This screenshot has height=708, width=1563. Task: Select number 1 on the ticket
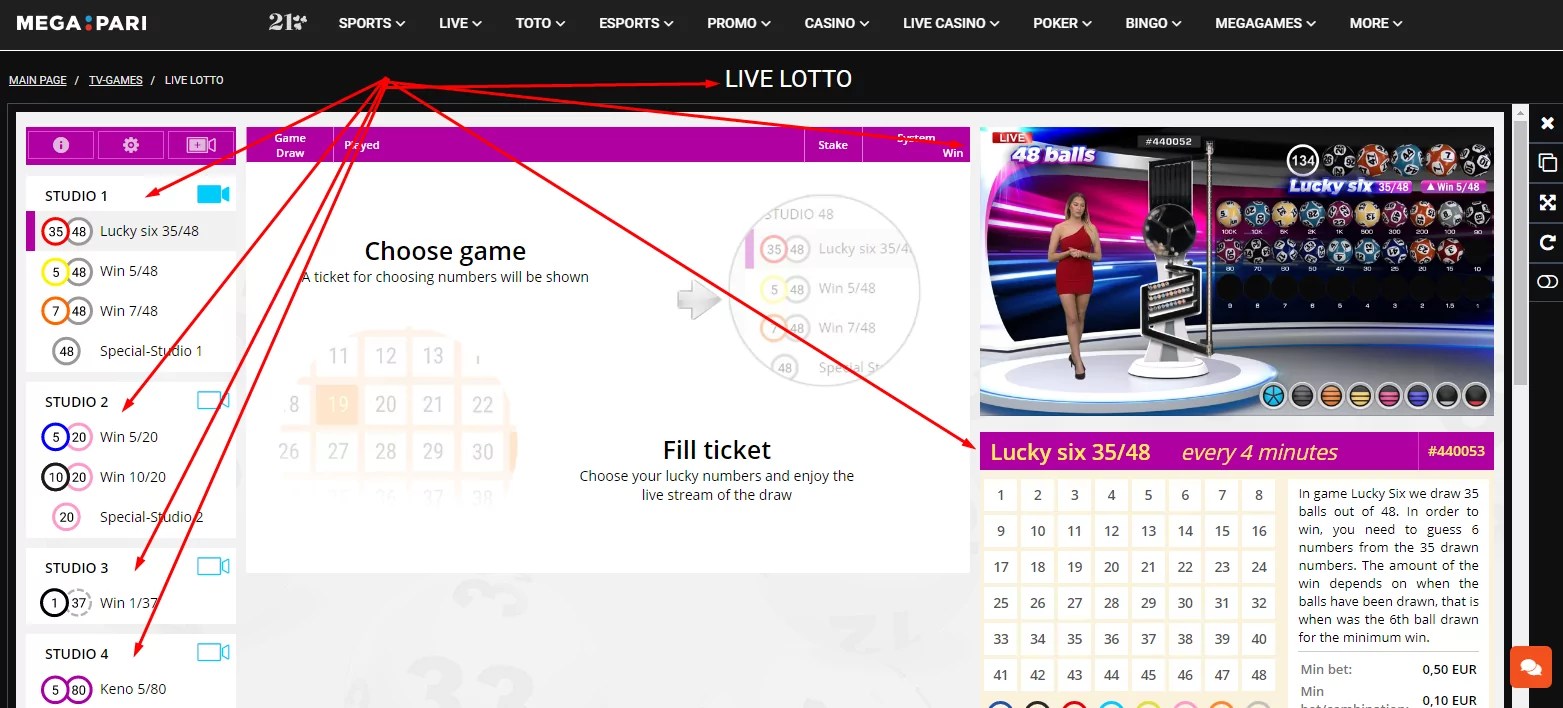click(1001, 495)
